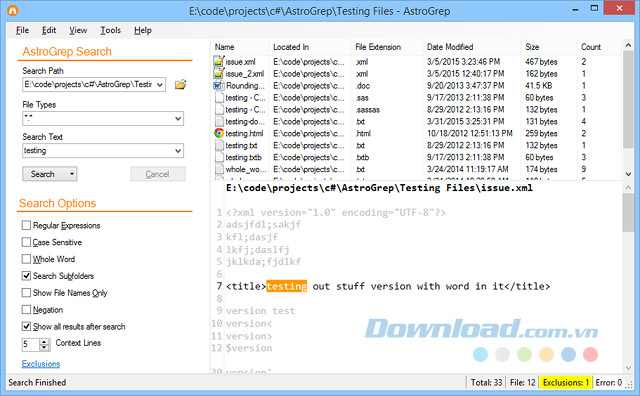
Task: Open the Search button's dropdown arrow
Action: coord(72,174)
